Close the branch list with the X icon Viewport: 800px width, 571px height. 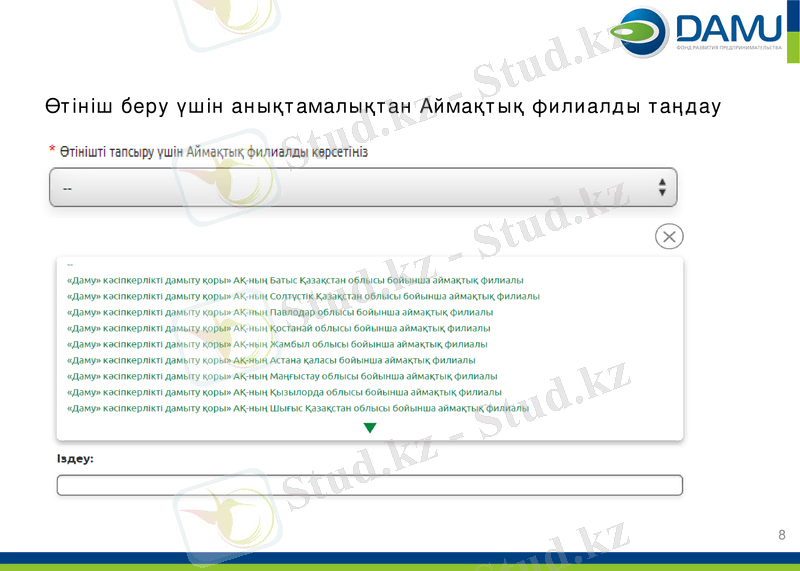(669, 236)
